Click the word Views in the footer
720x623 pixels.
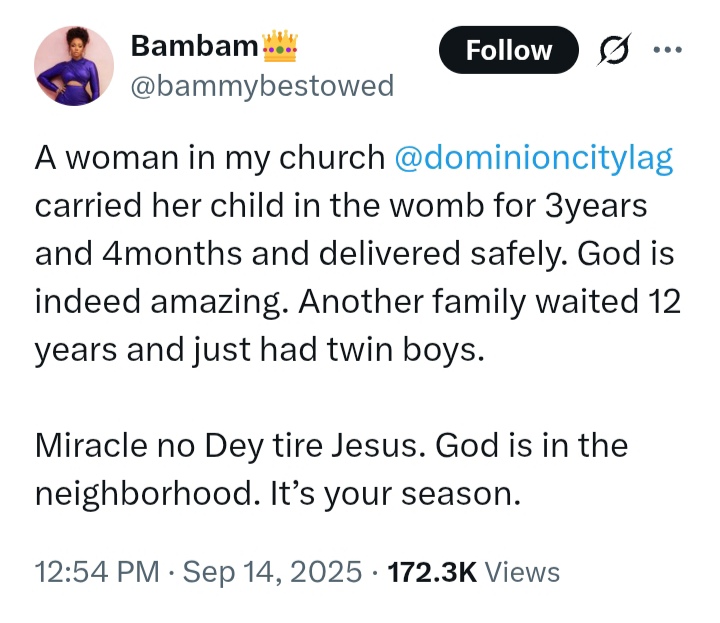coord(523,572)
